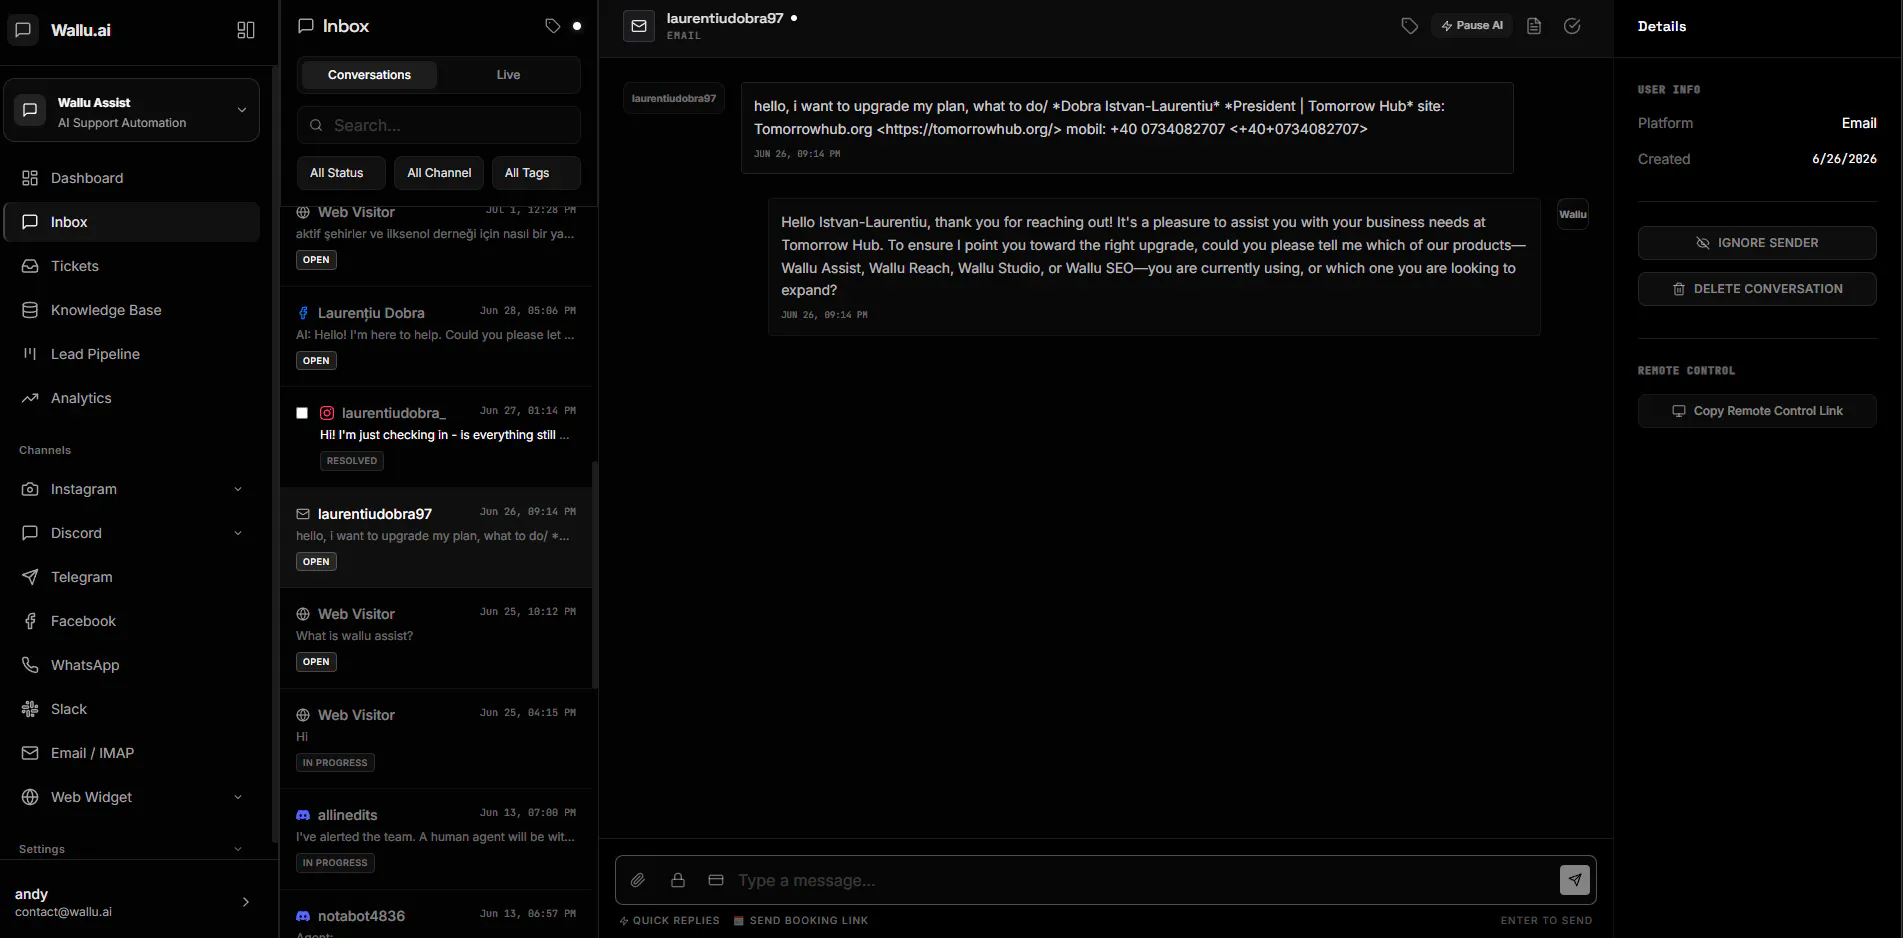Click the card icon in the message box

716,880
